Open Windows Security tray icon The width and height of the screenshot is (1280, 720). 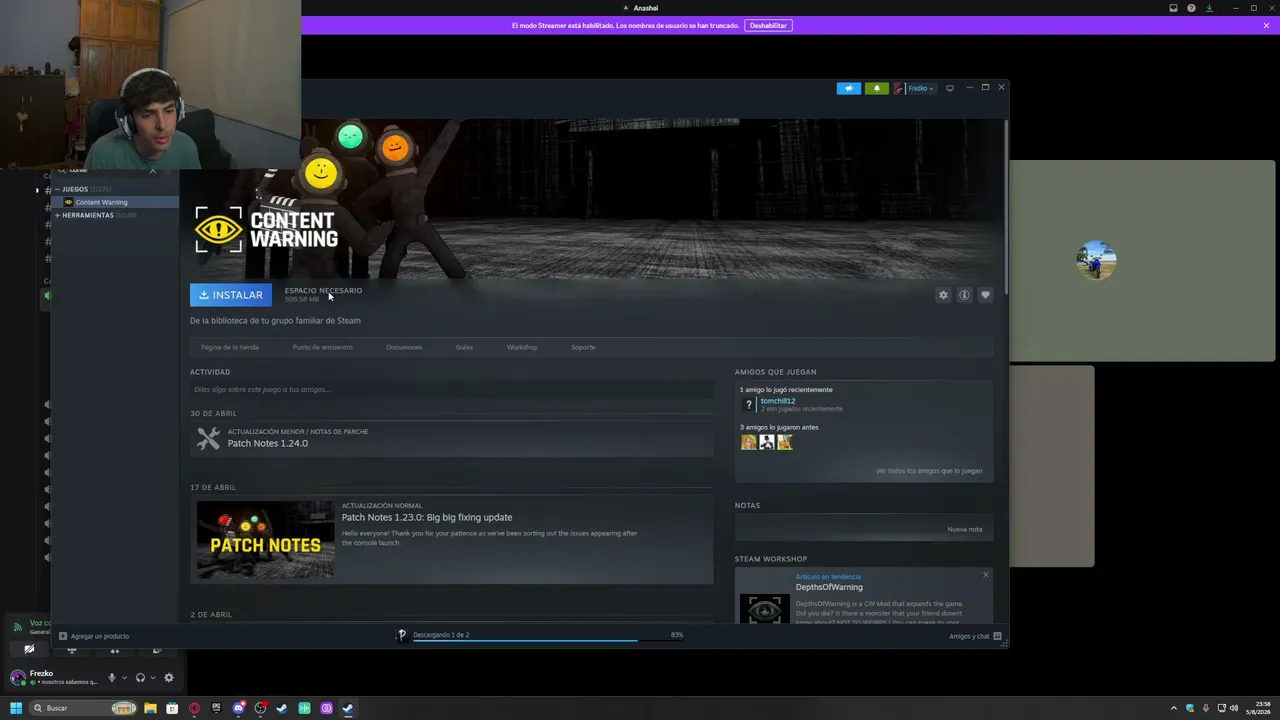(1192, 708)
